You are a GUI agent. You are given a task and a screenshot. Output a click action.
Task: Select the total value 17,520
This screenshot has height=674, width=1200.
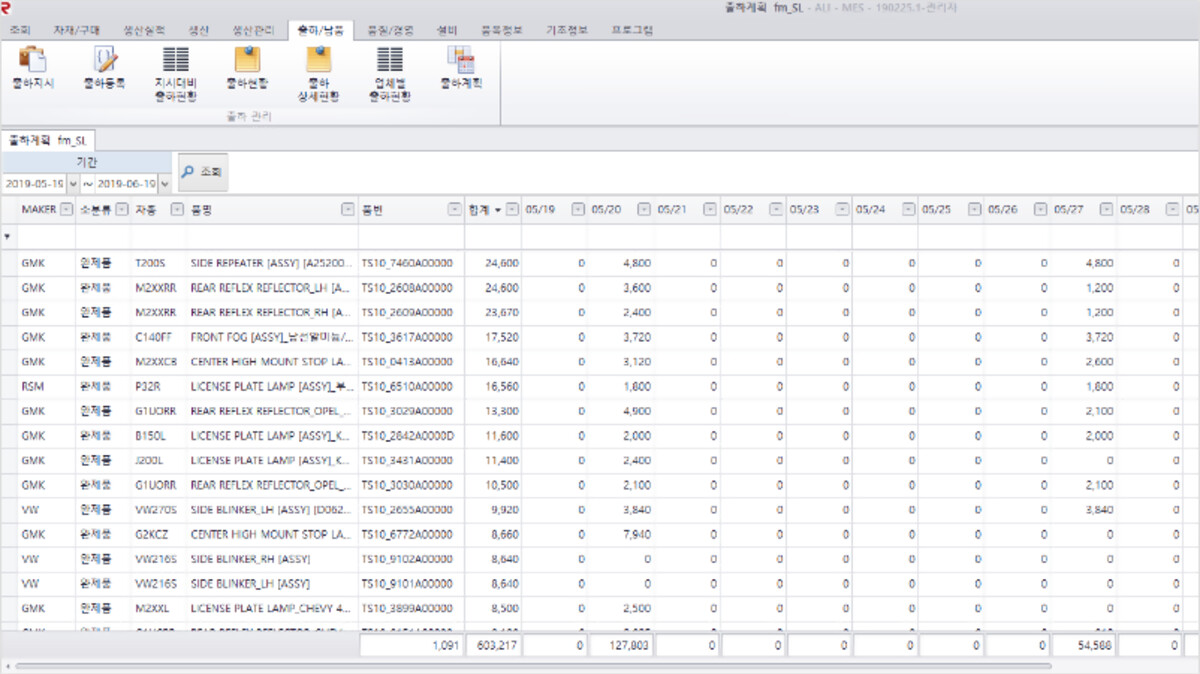pyautogui.click(x=492, y=336)
